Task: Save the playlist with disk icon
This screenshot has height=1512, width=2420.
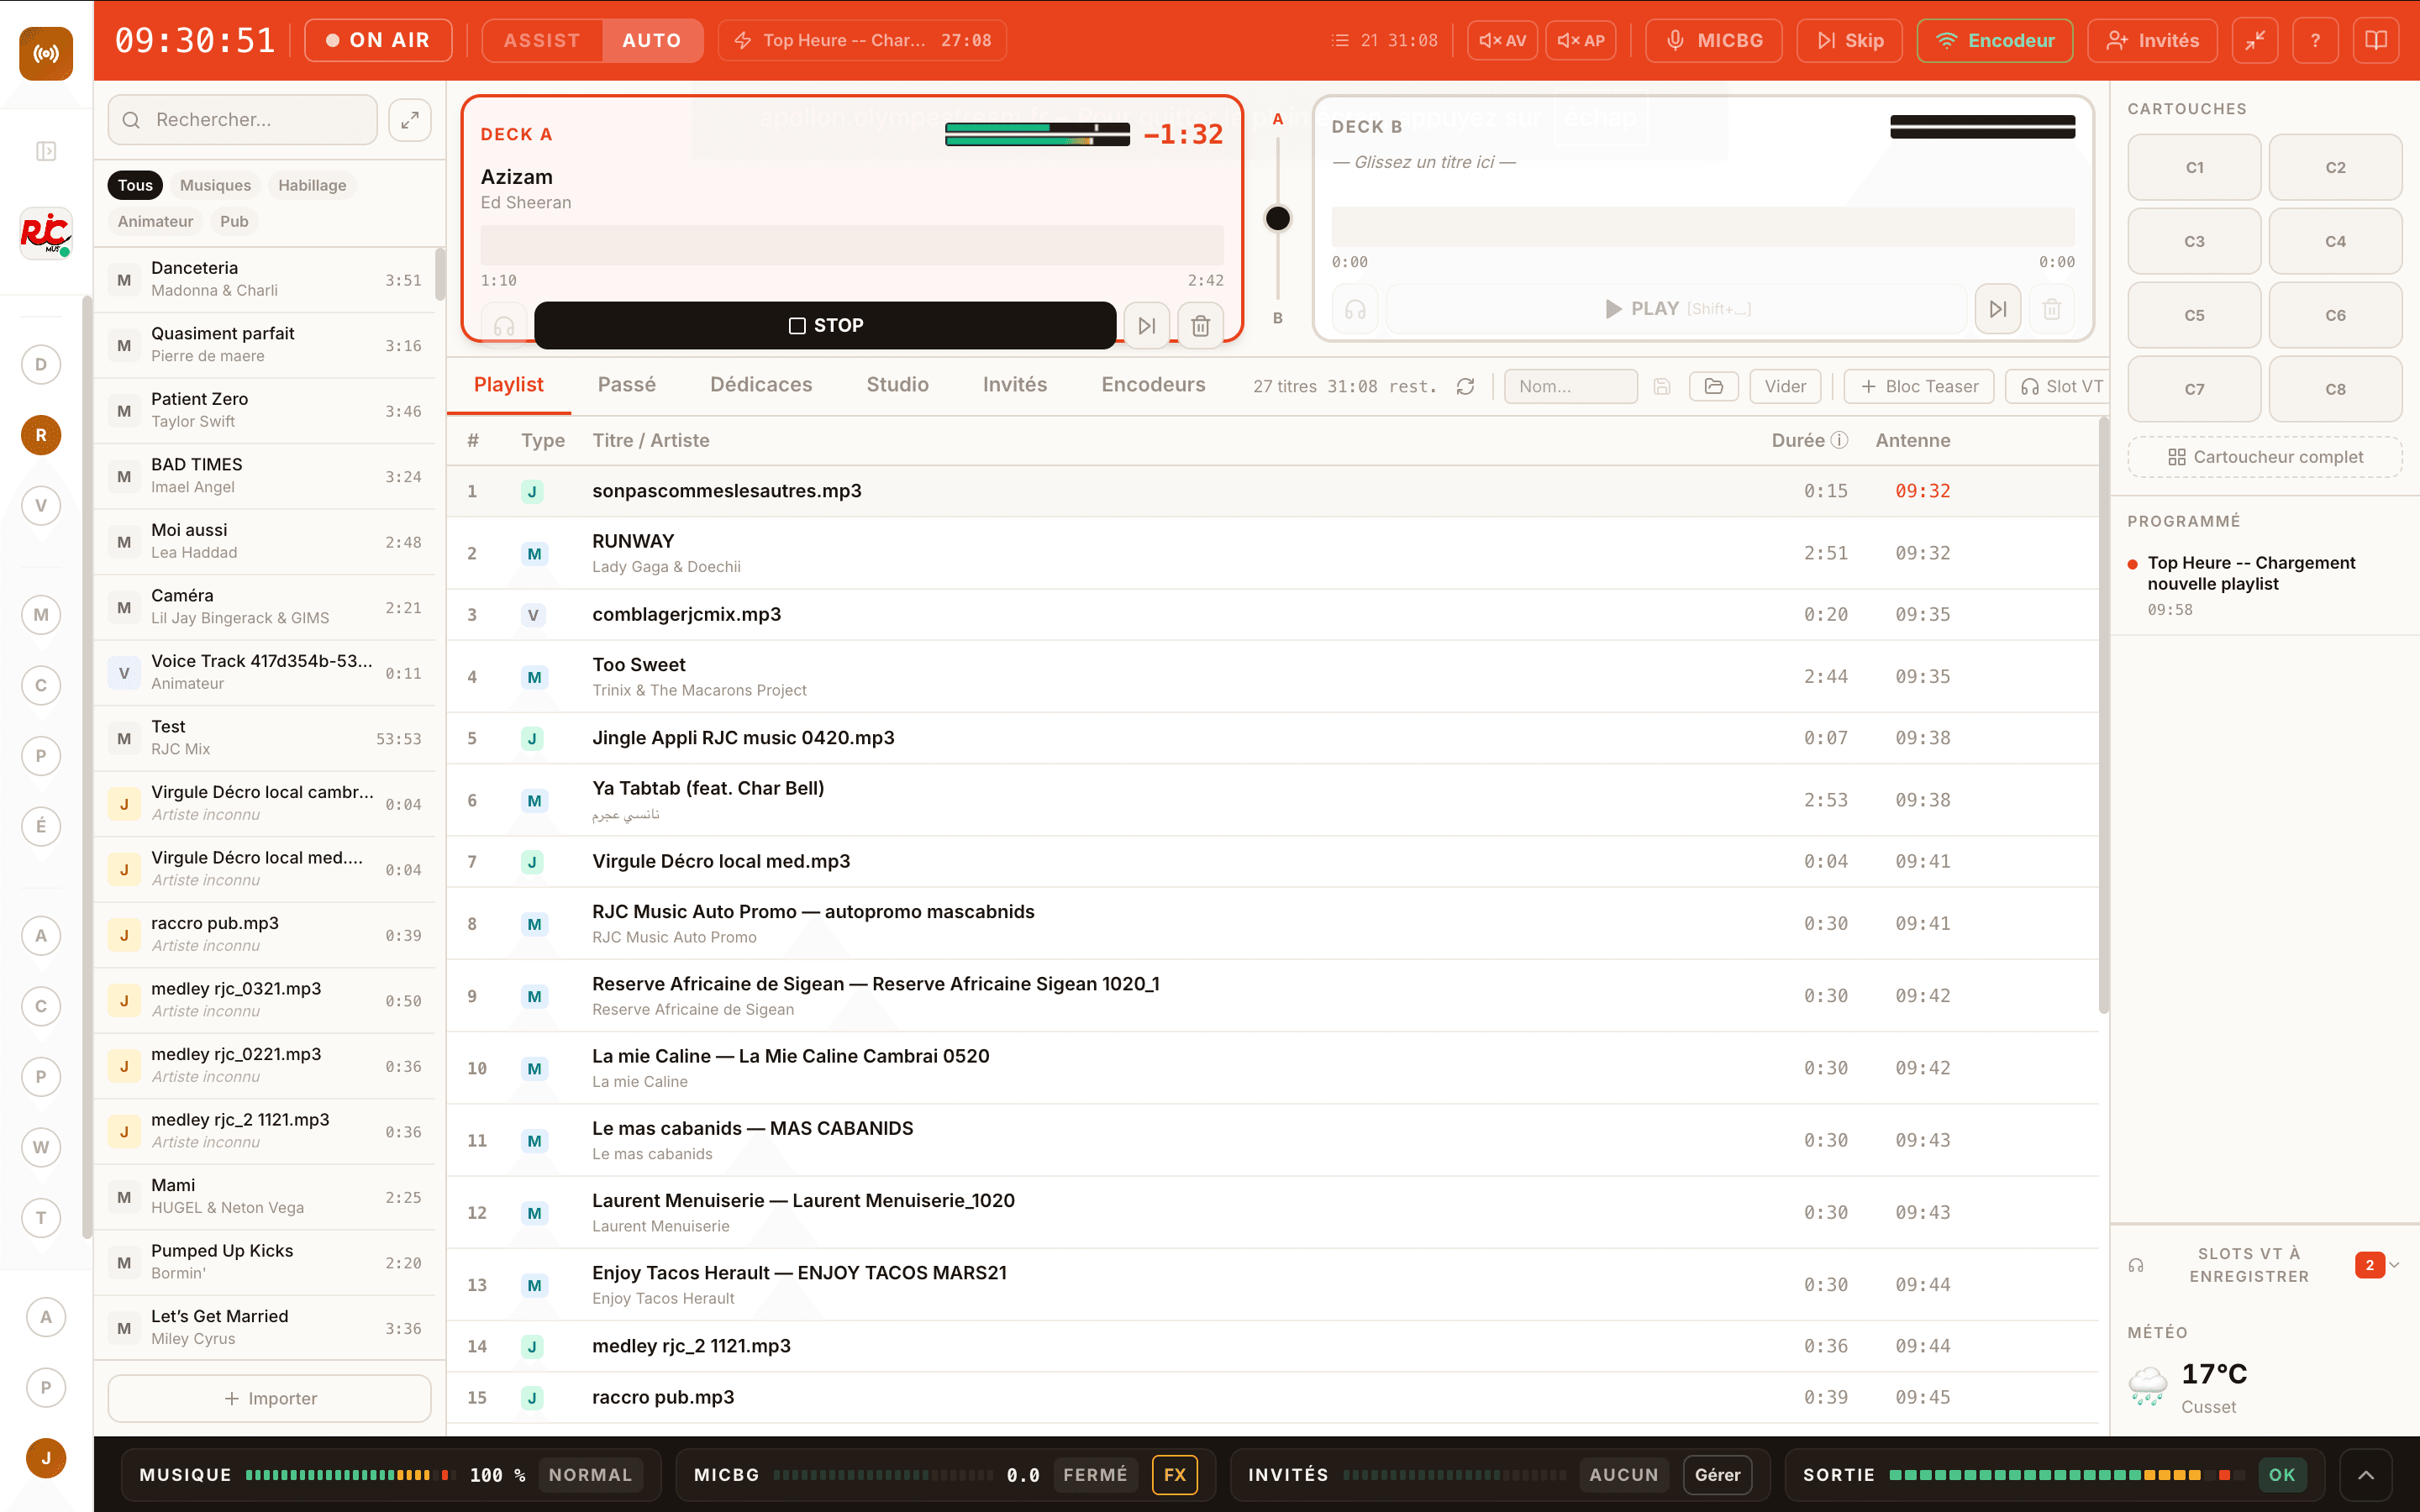Action: [1662, 386]
